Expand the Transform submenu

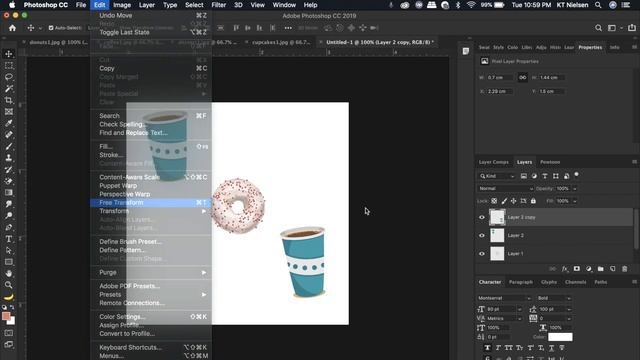[151, 211]
